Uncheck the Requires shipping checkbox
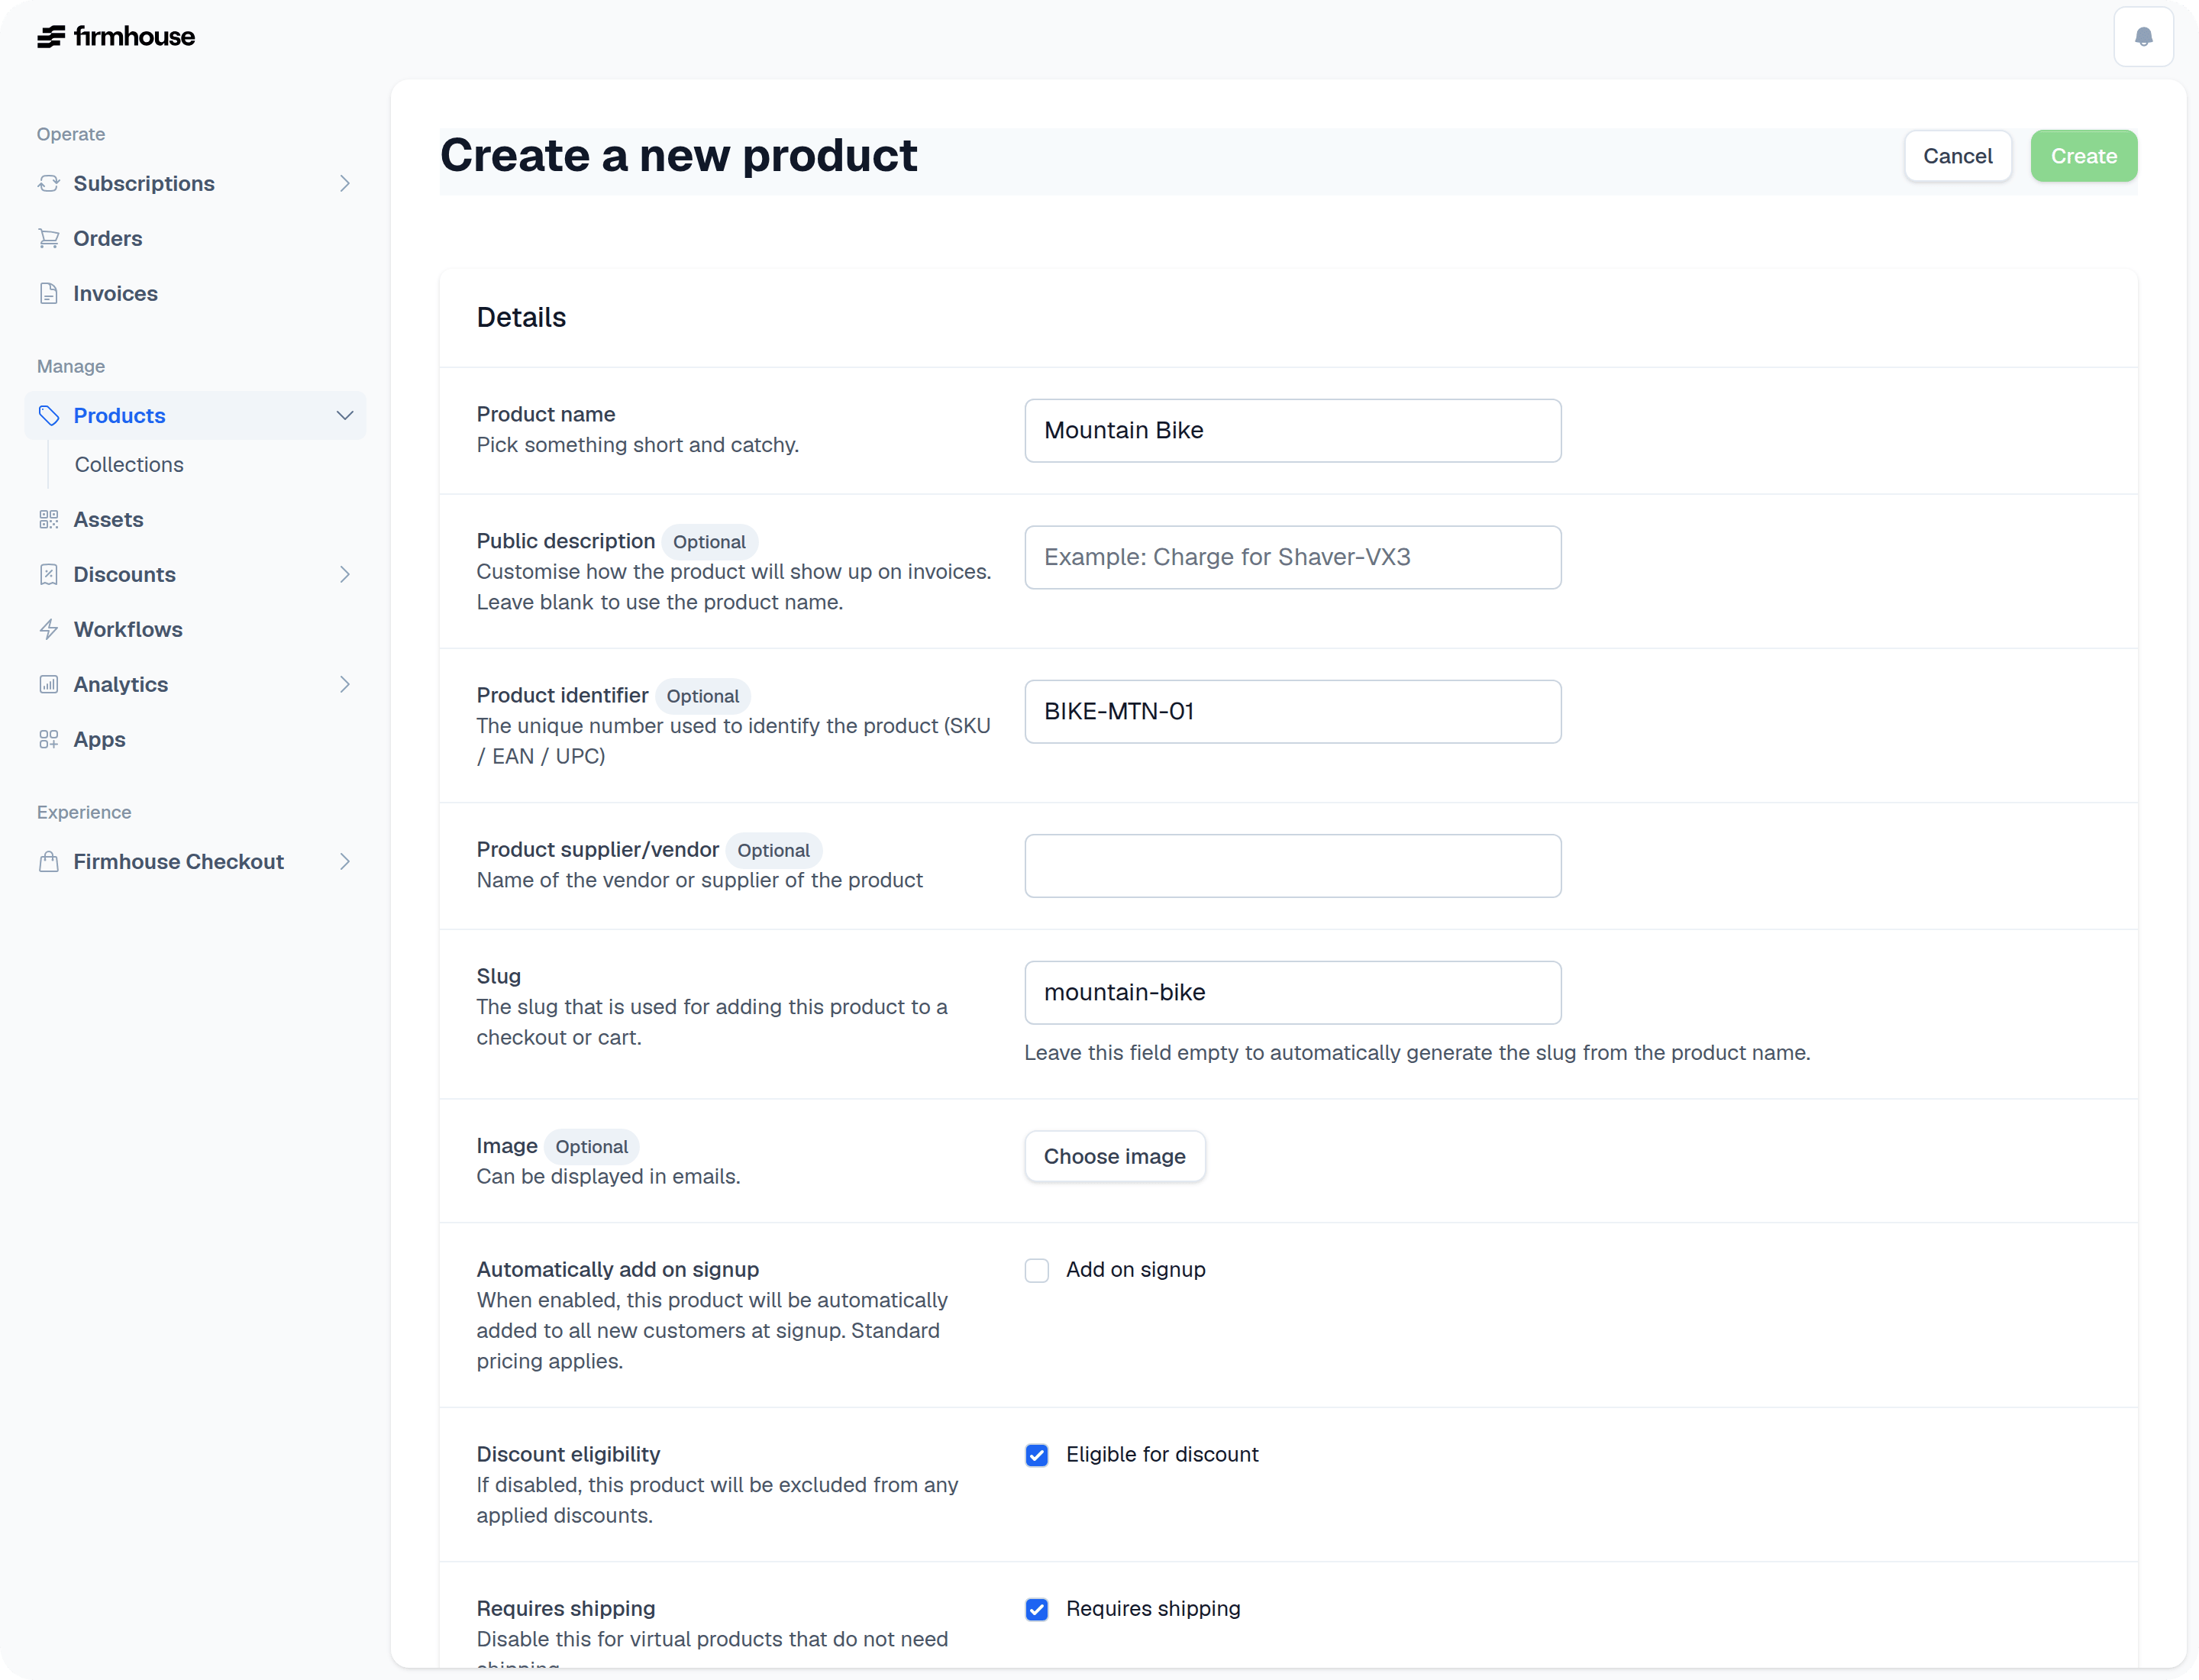This screenshot has height=1680, width=2199. (1036, 1609)
